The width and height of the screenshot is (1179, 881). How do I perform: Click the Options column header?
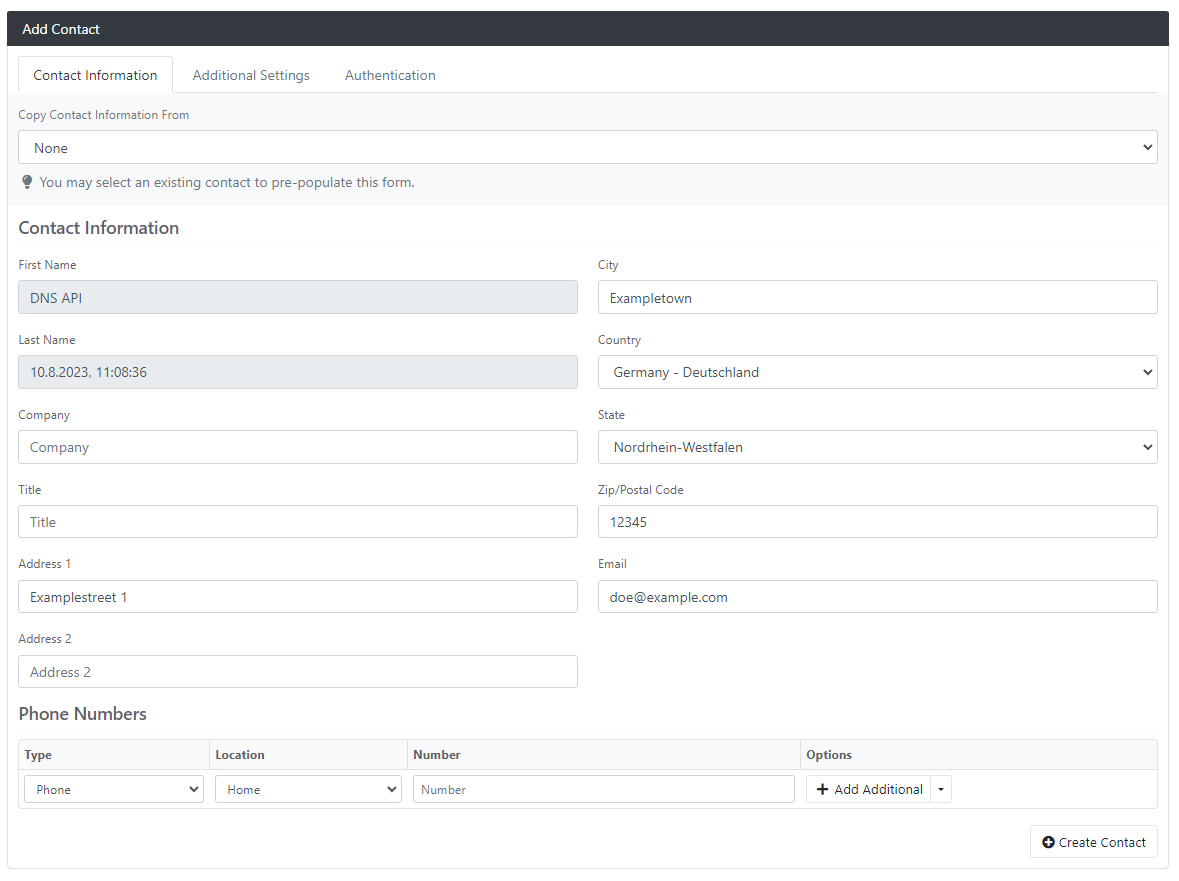point(829,755)
